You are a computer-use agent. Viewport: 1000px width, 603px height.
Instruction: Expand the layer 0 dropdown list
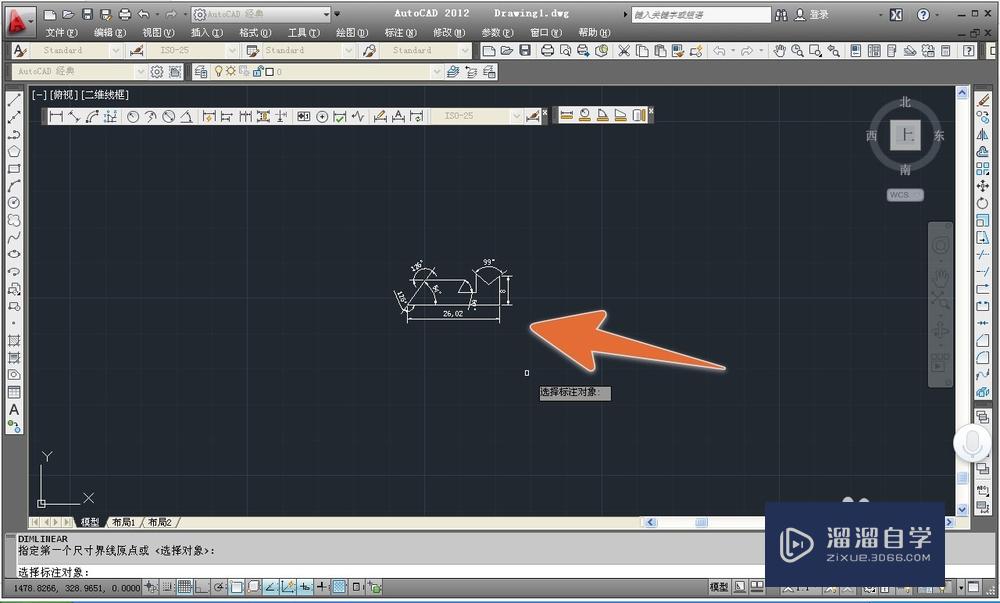click(437, 71)
